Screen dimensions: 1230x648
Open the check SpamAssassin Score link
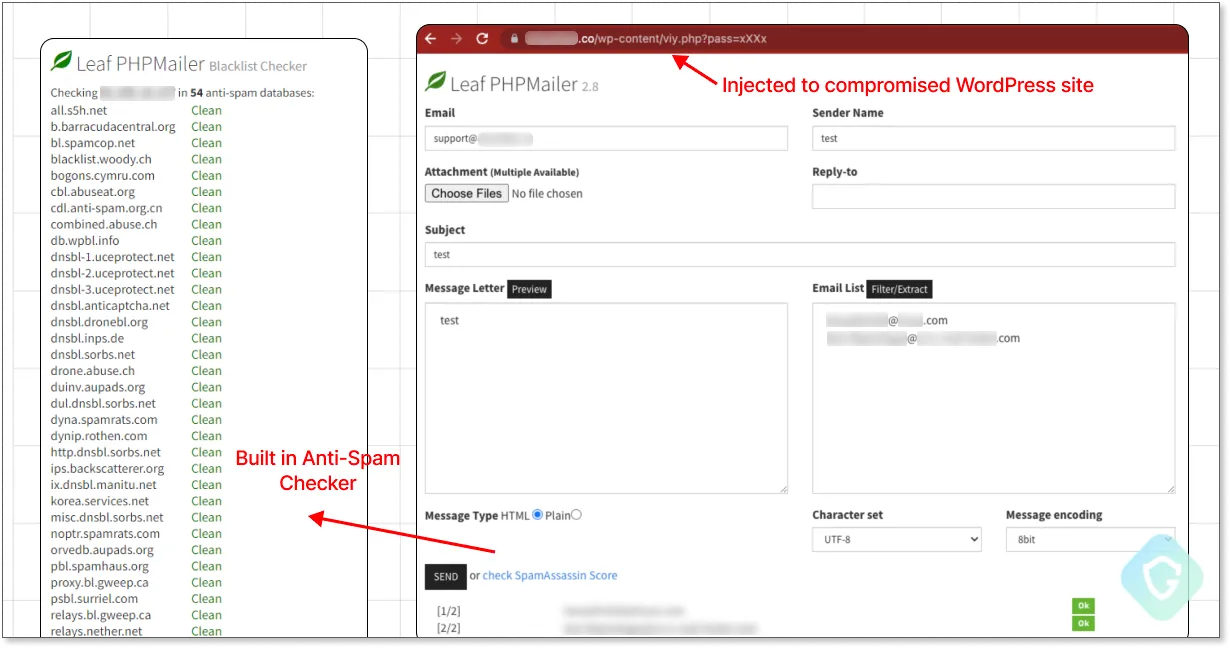point(550,576)
